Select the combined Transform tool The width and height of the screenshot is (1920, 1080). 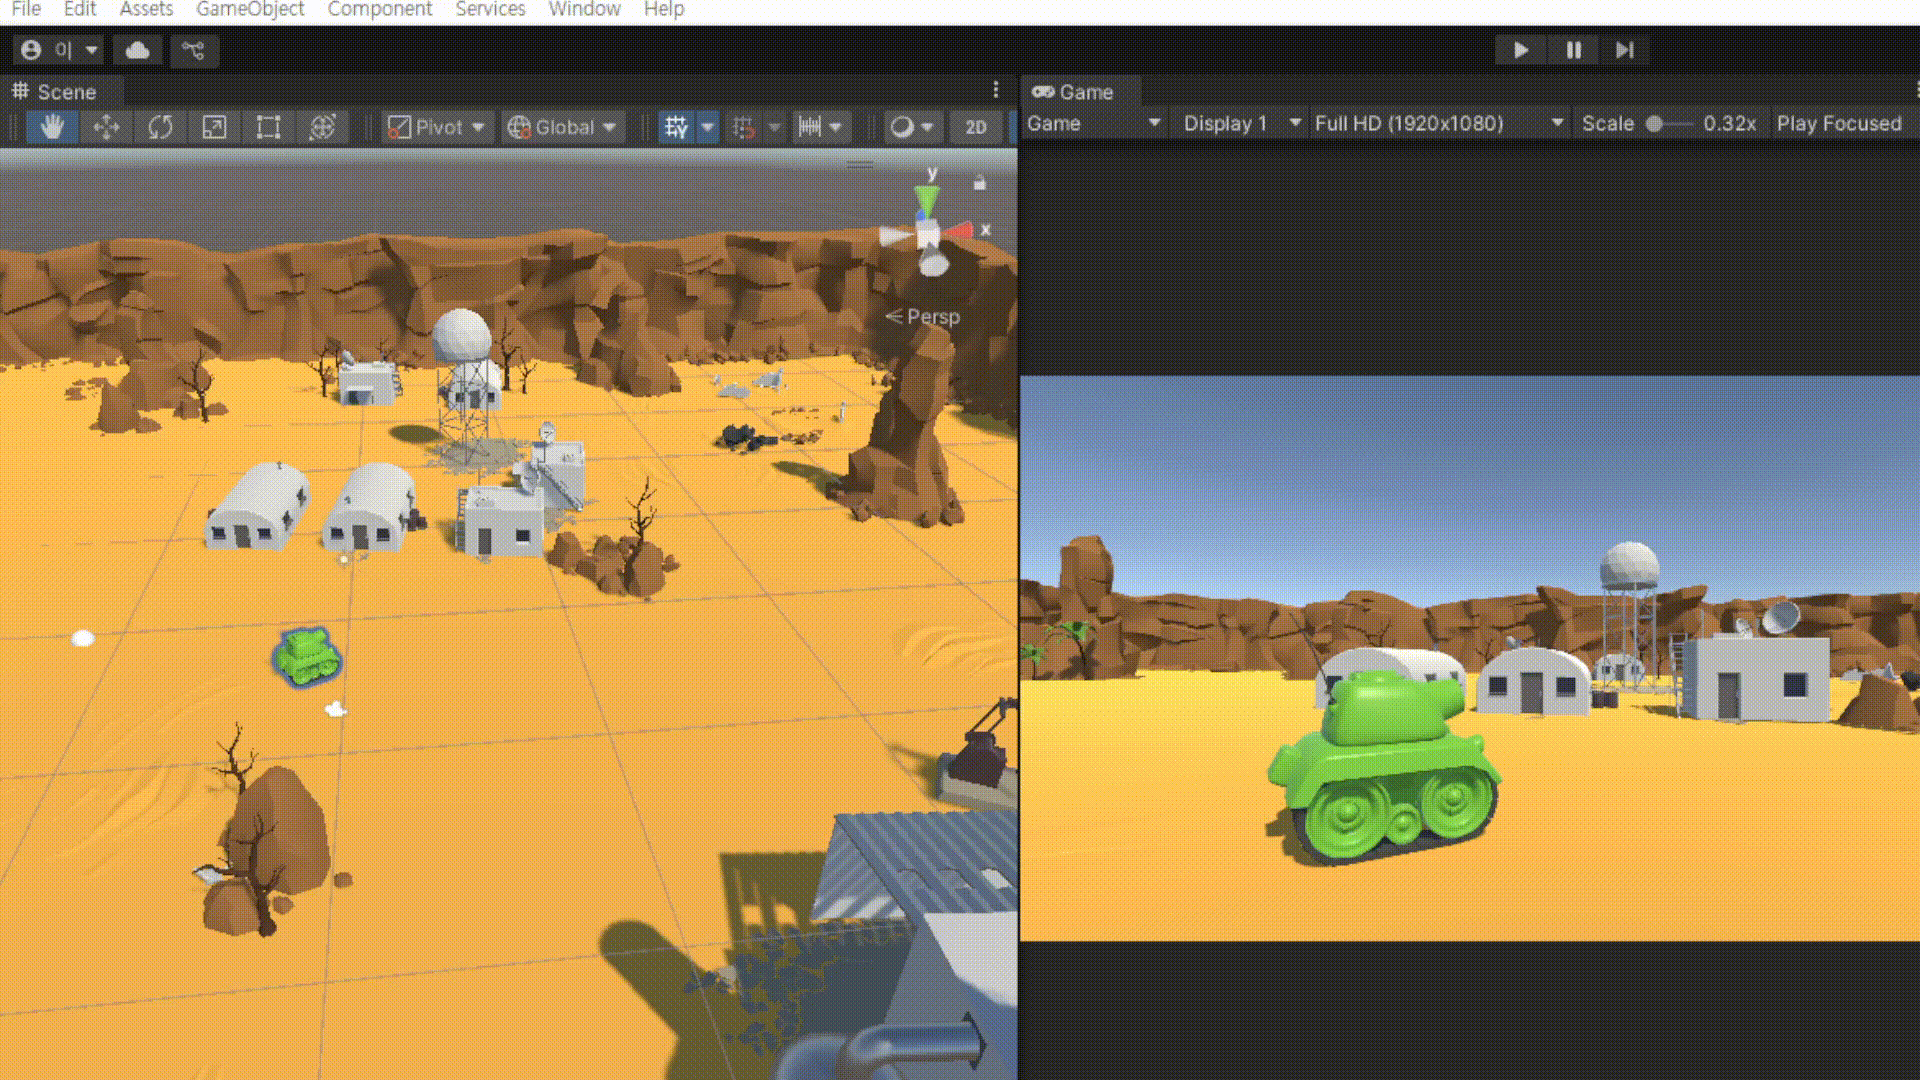322,127
